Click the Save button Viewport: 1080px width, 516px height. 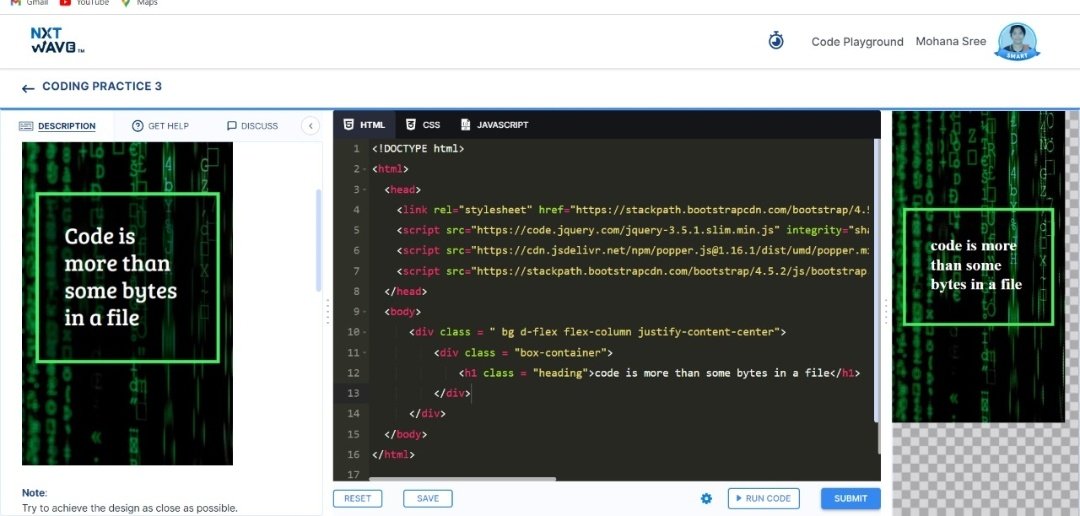coord(428,498)
